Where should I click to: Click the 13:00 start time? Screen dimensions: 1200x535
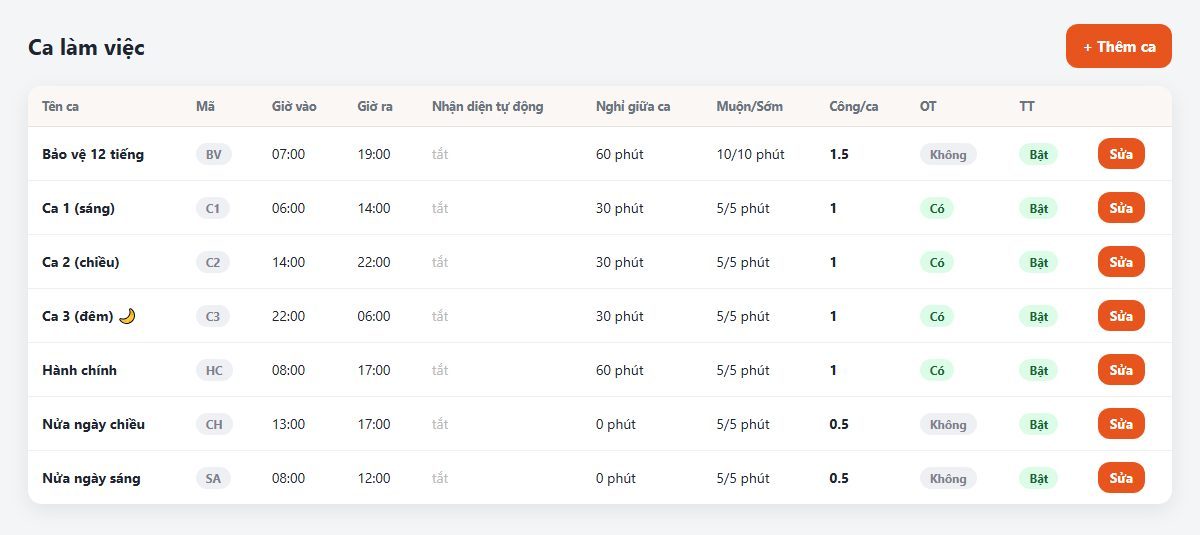[x=288, y=424]
